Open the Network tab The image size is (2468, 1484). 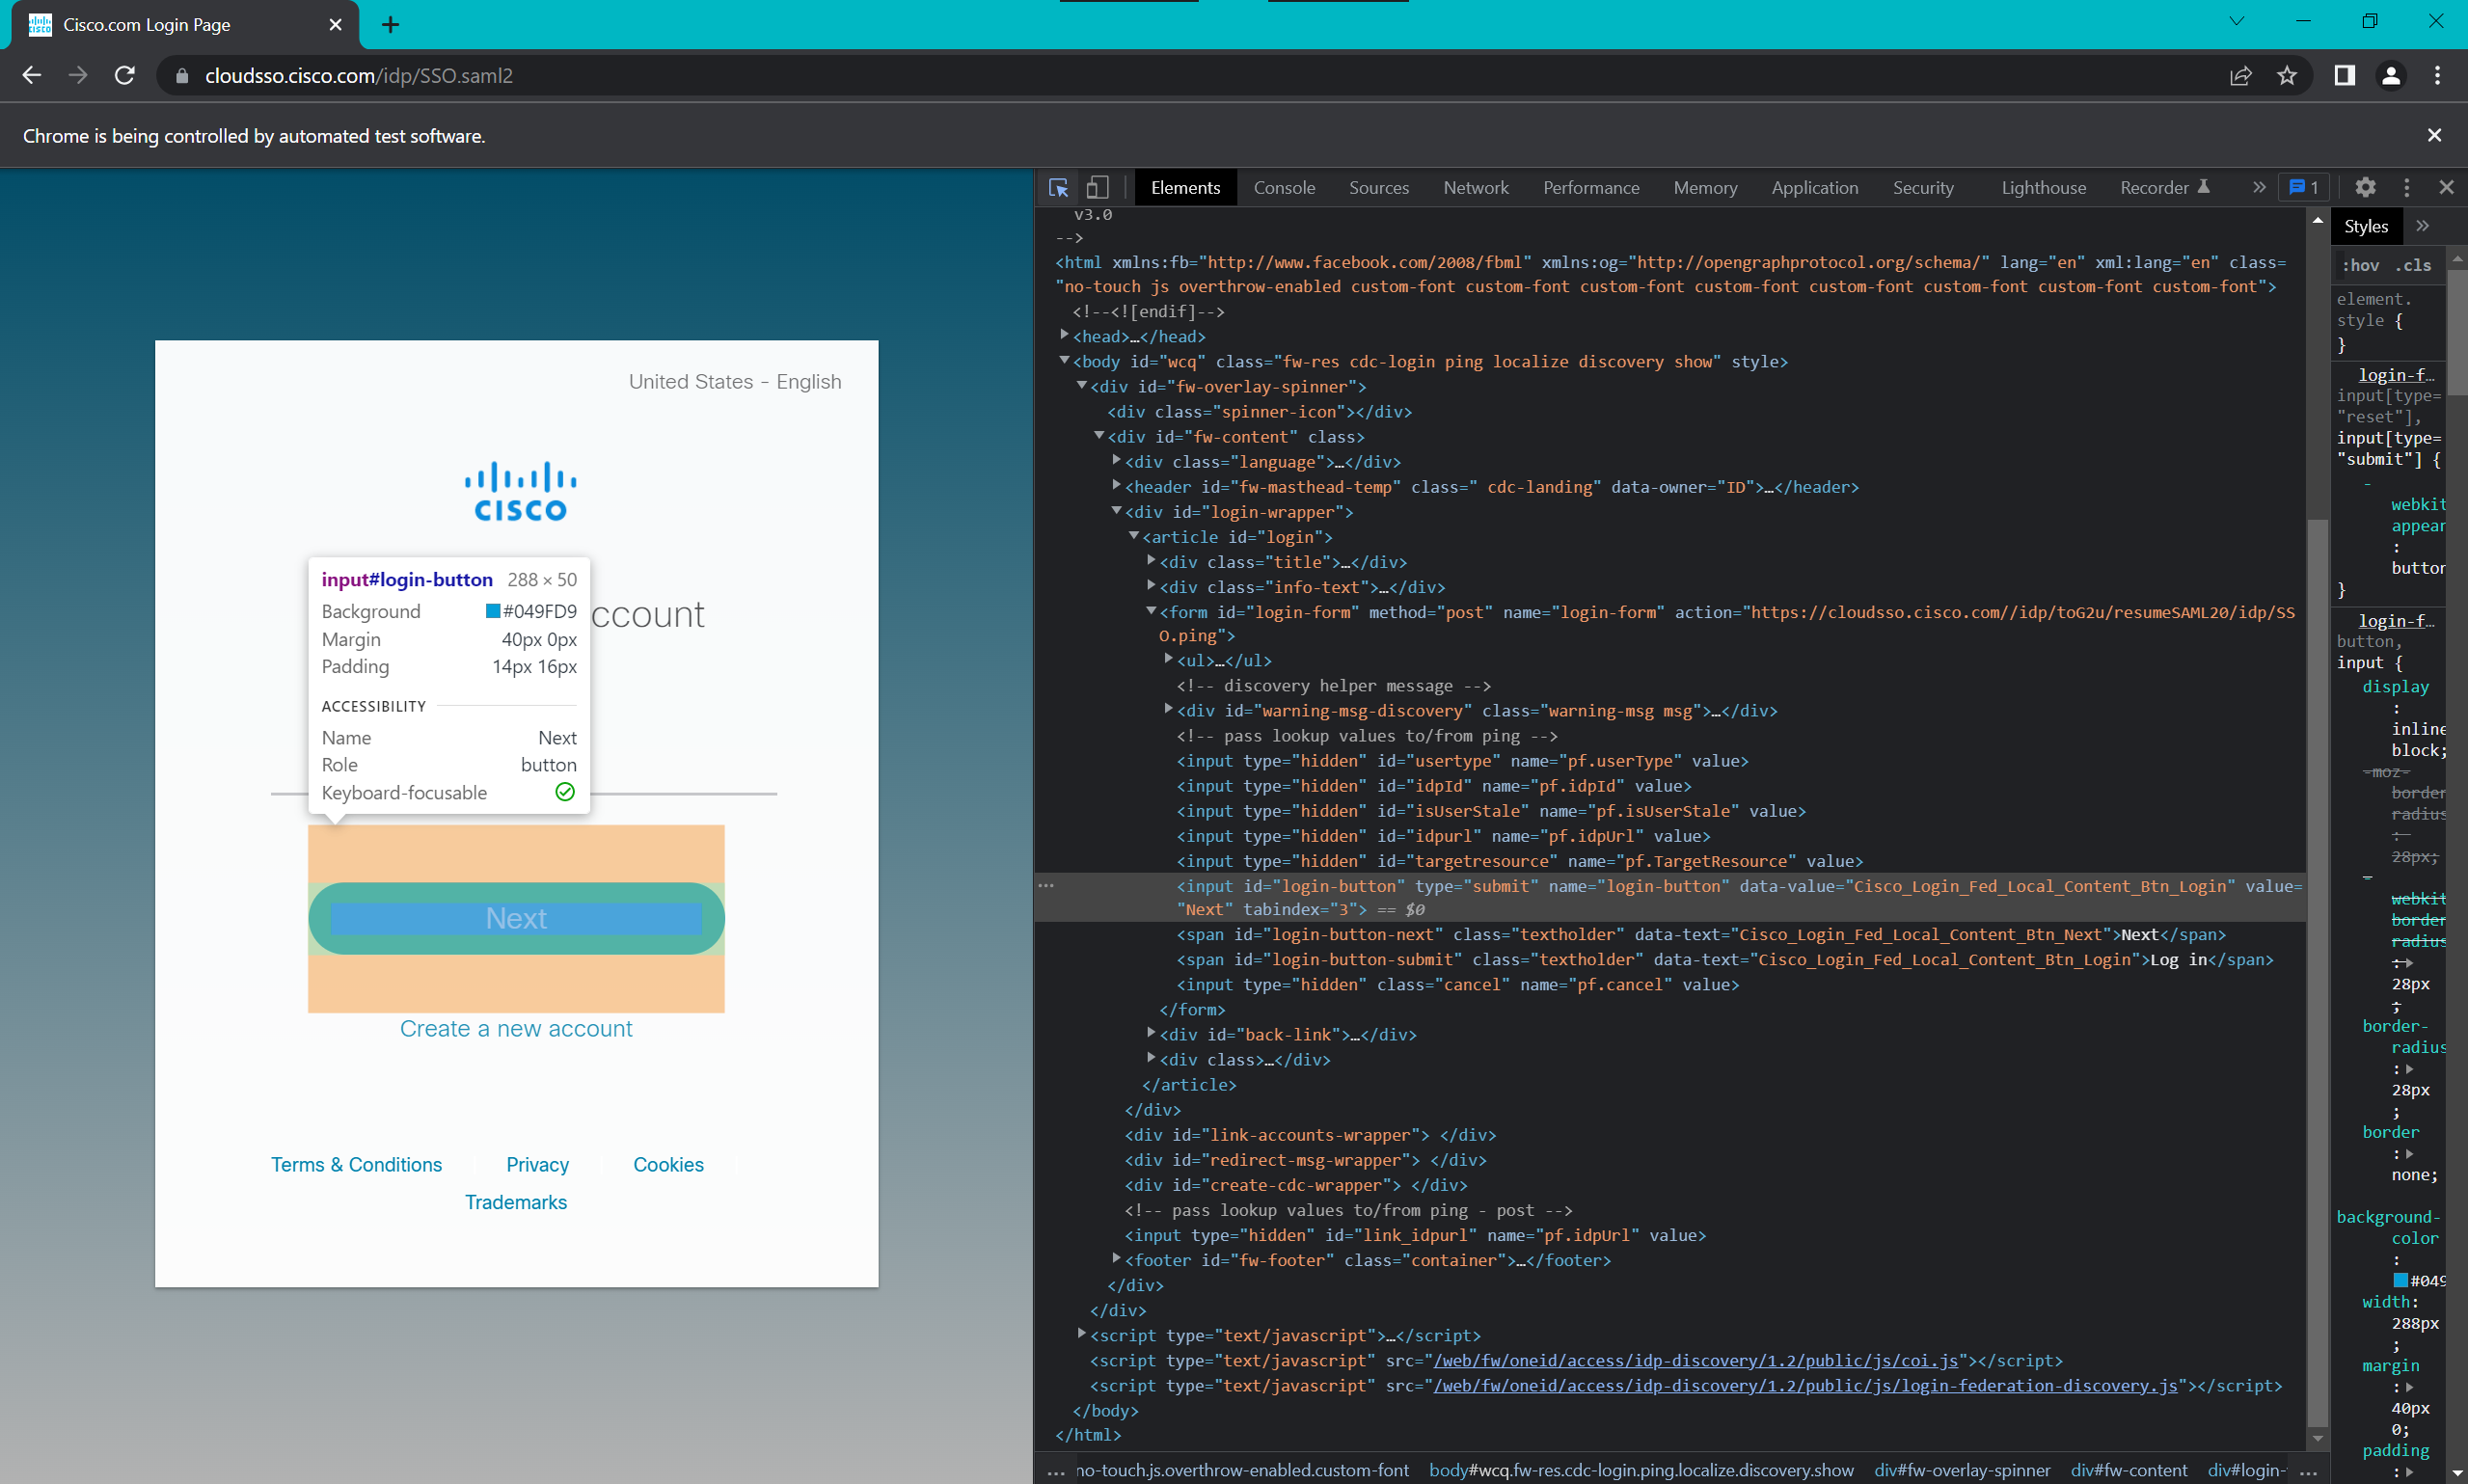(x=1476, y=187)
